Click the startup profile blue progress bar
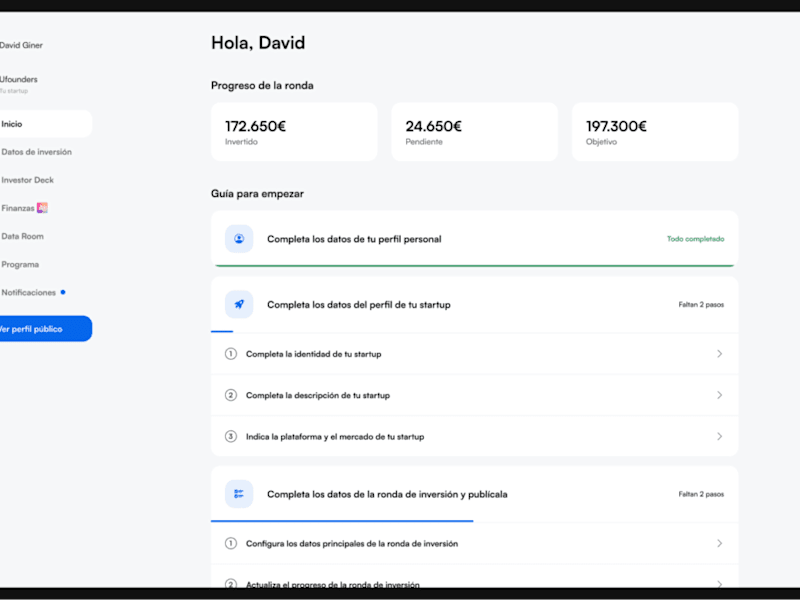Image resolution: width=800 pixels, height=600 pixels. point(222,332)
